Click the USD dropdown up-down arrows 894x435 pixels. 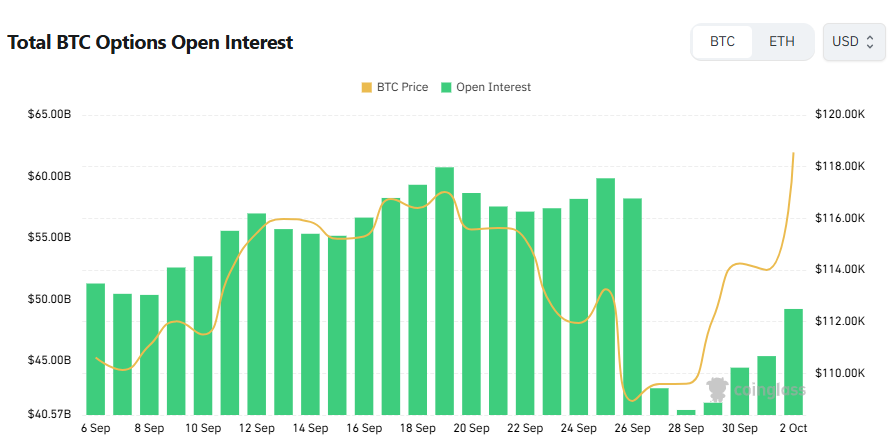(870, 42)
